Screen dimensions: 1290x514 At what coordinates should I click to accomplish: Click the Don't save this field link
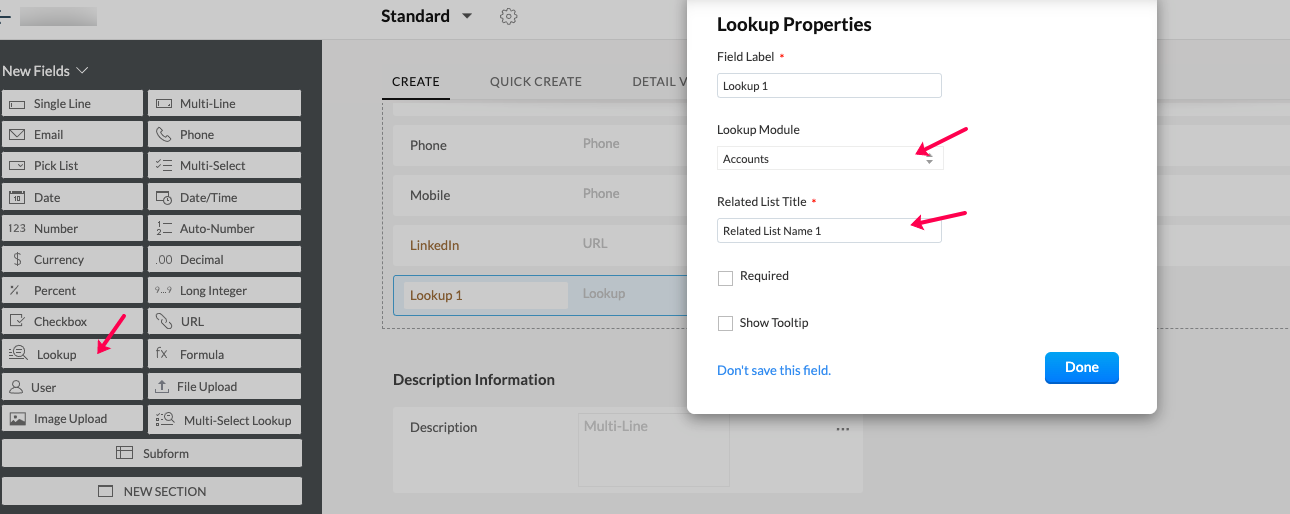click(x=774, y=370)
